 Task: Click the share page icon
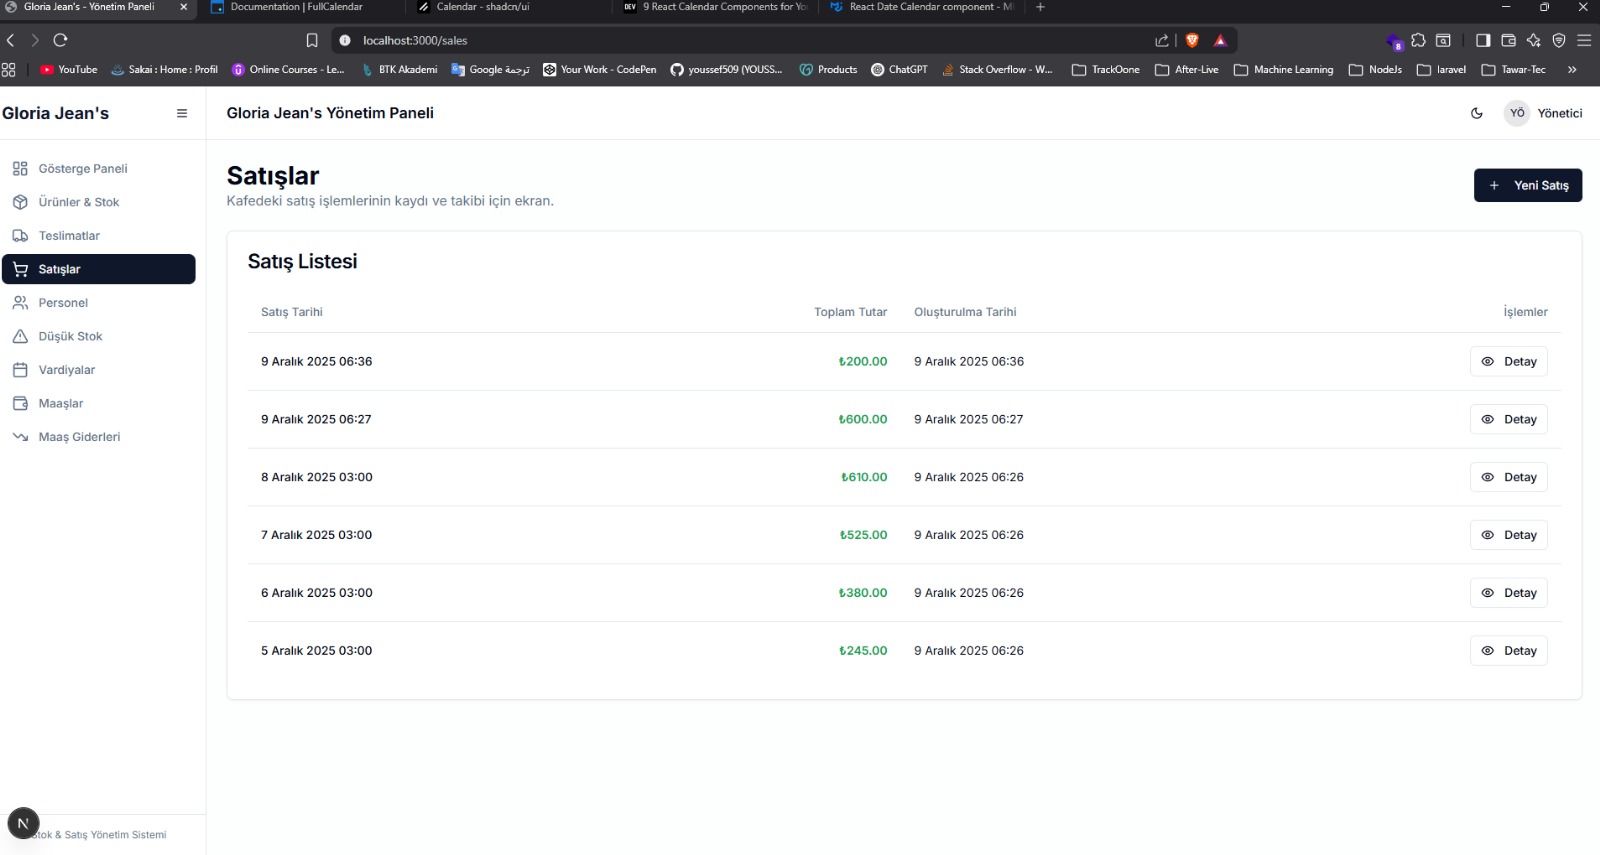(1162, 40)
